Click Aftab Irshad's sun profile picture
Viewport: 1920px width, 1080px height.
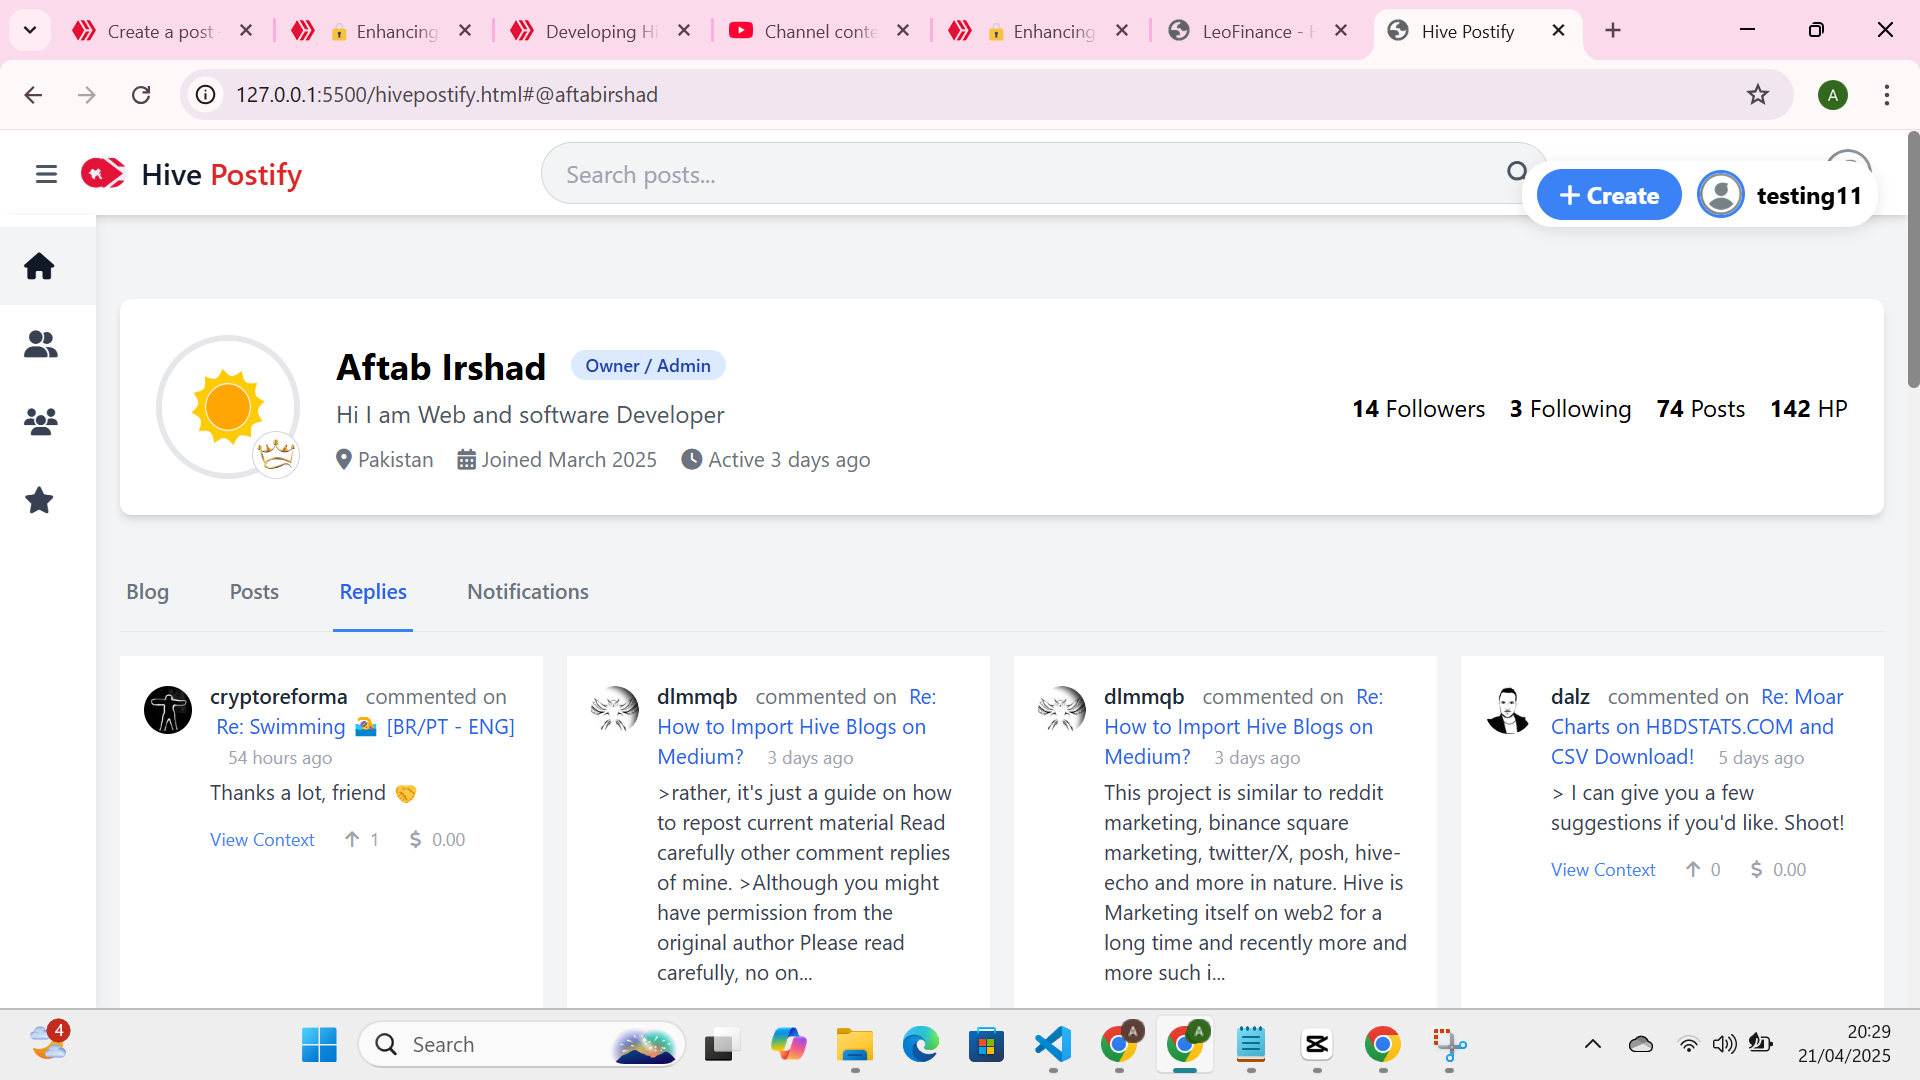[228, 407]
